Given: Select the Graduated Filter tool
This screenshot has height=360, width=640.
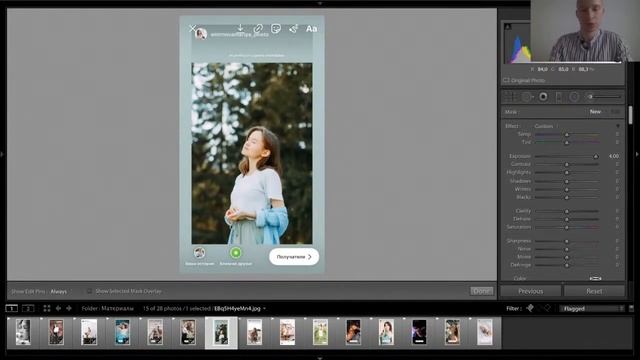Looking at the screenshot, I should coord(559,97).
